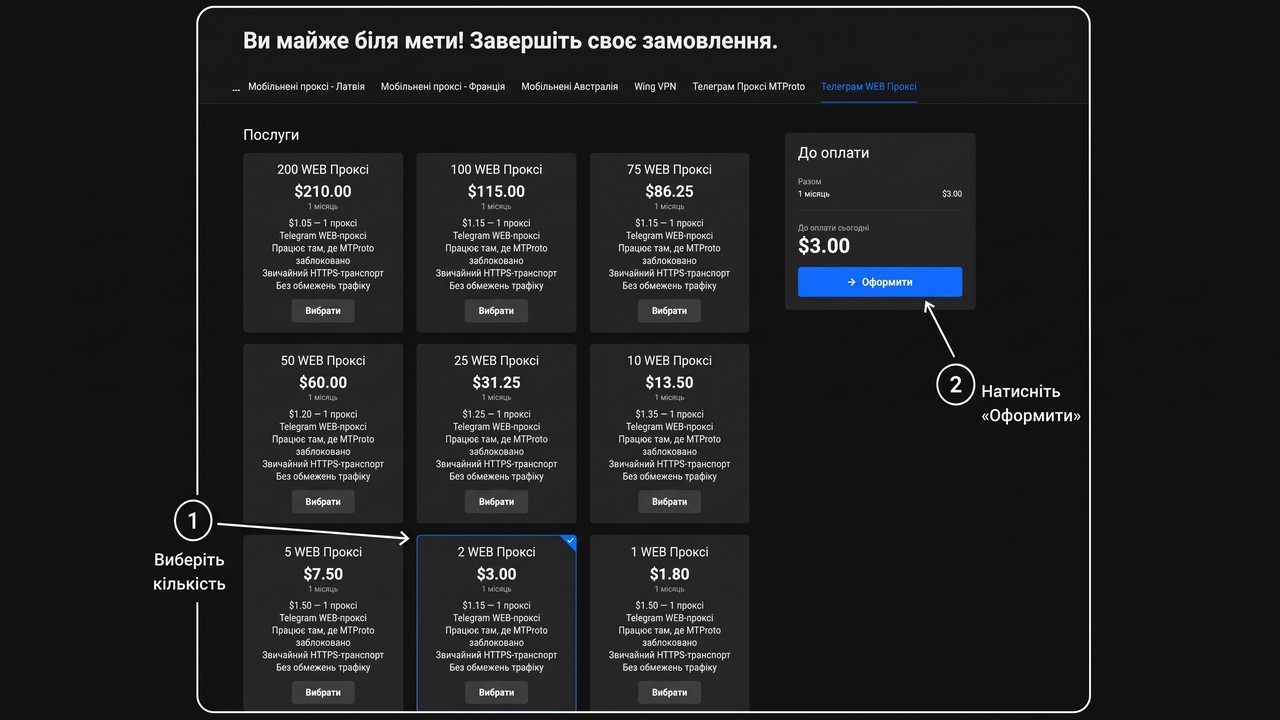Screen dimensions: 1280x720
Task: Hit Вибрати for the 1 WEB Проксі plan
Action: (x=670, y=693)
